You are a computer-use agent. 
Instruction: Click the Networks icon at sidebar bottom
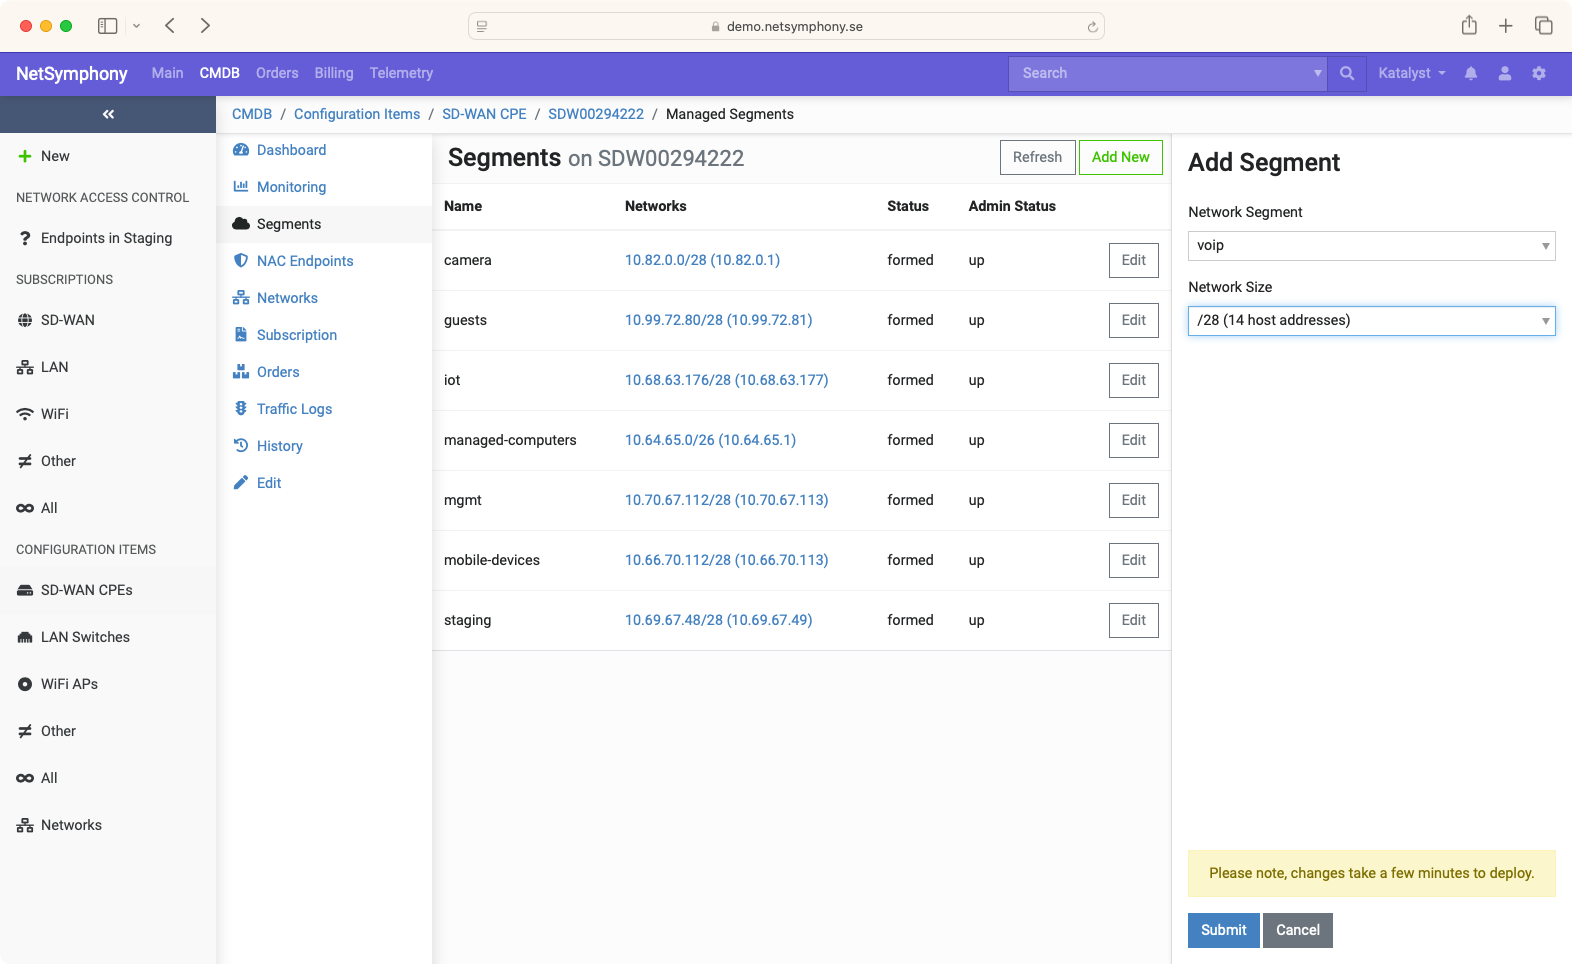(x=25, y=825)
